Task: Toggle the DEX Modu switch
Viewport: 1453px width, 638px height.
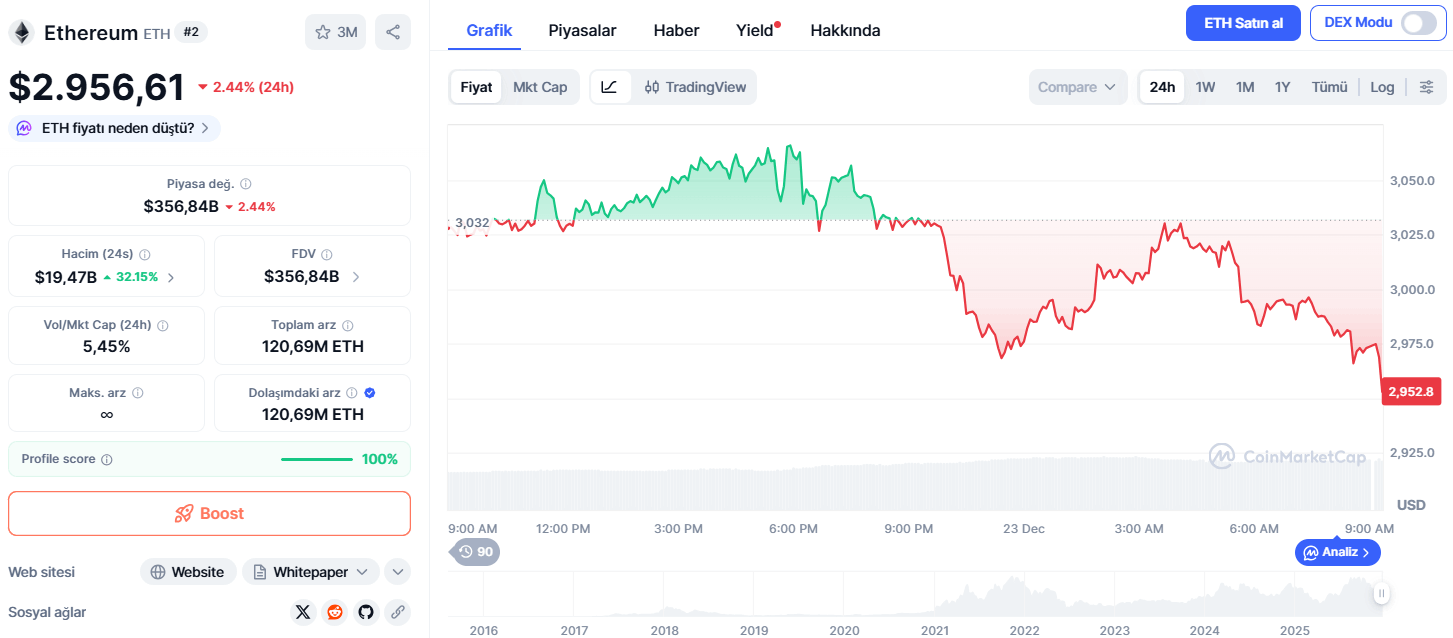Action: 1418,23
